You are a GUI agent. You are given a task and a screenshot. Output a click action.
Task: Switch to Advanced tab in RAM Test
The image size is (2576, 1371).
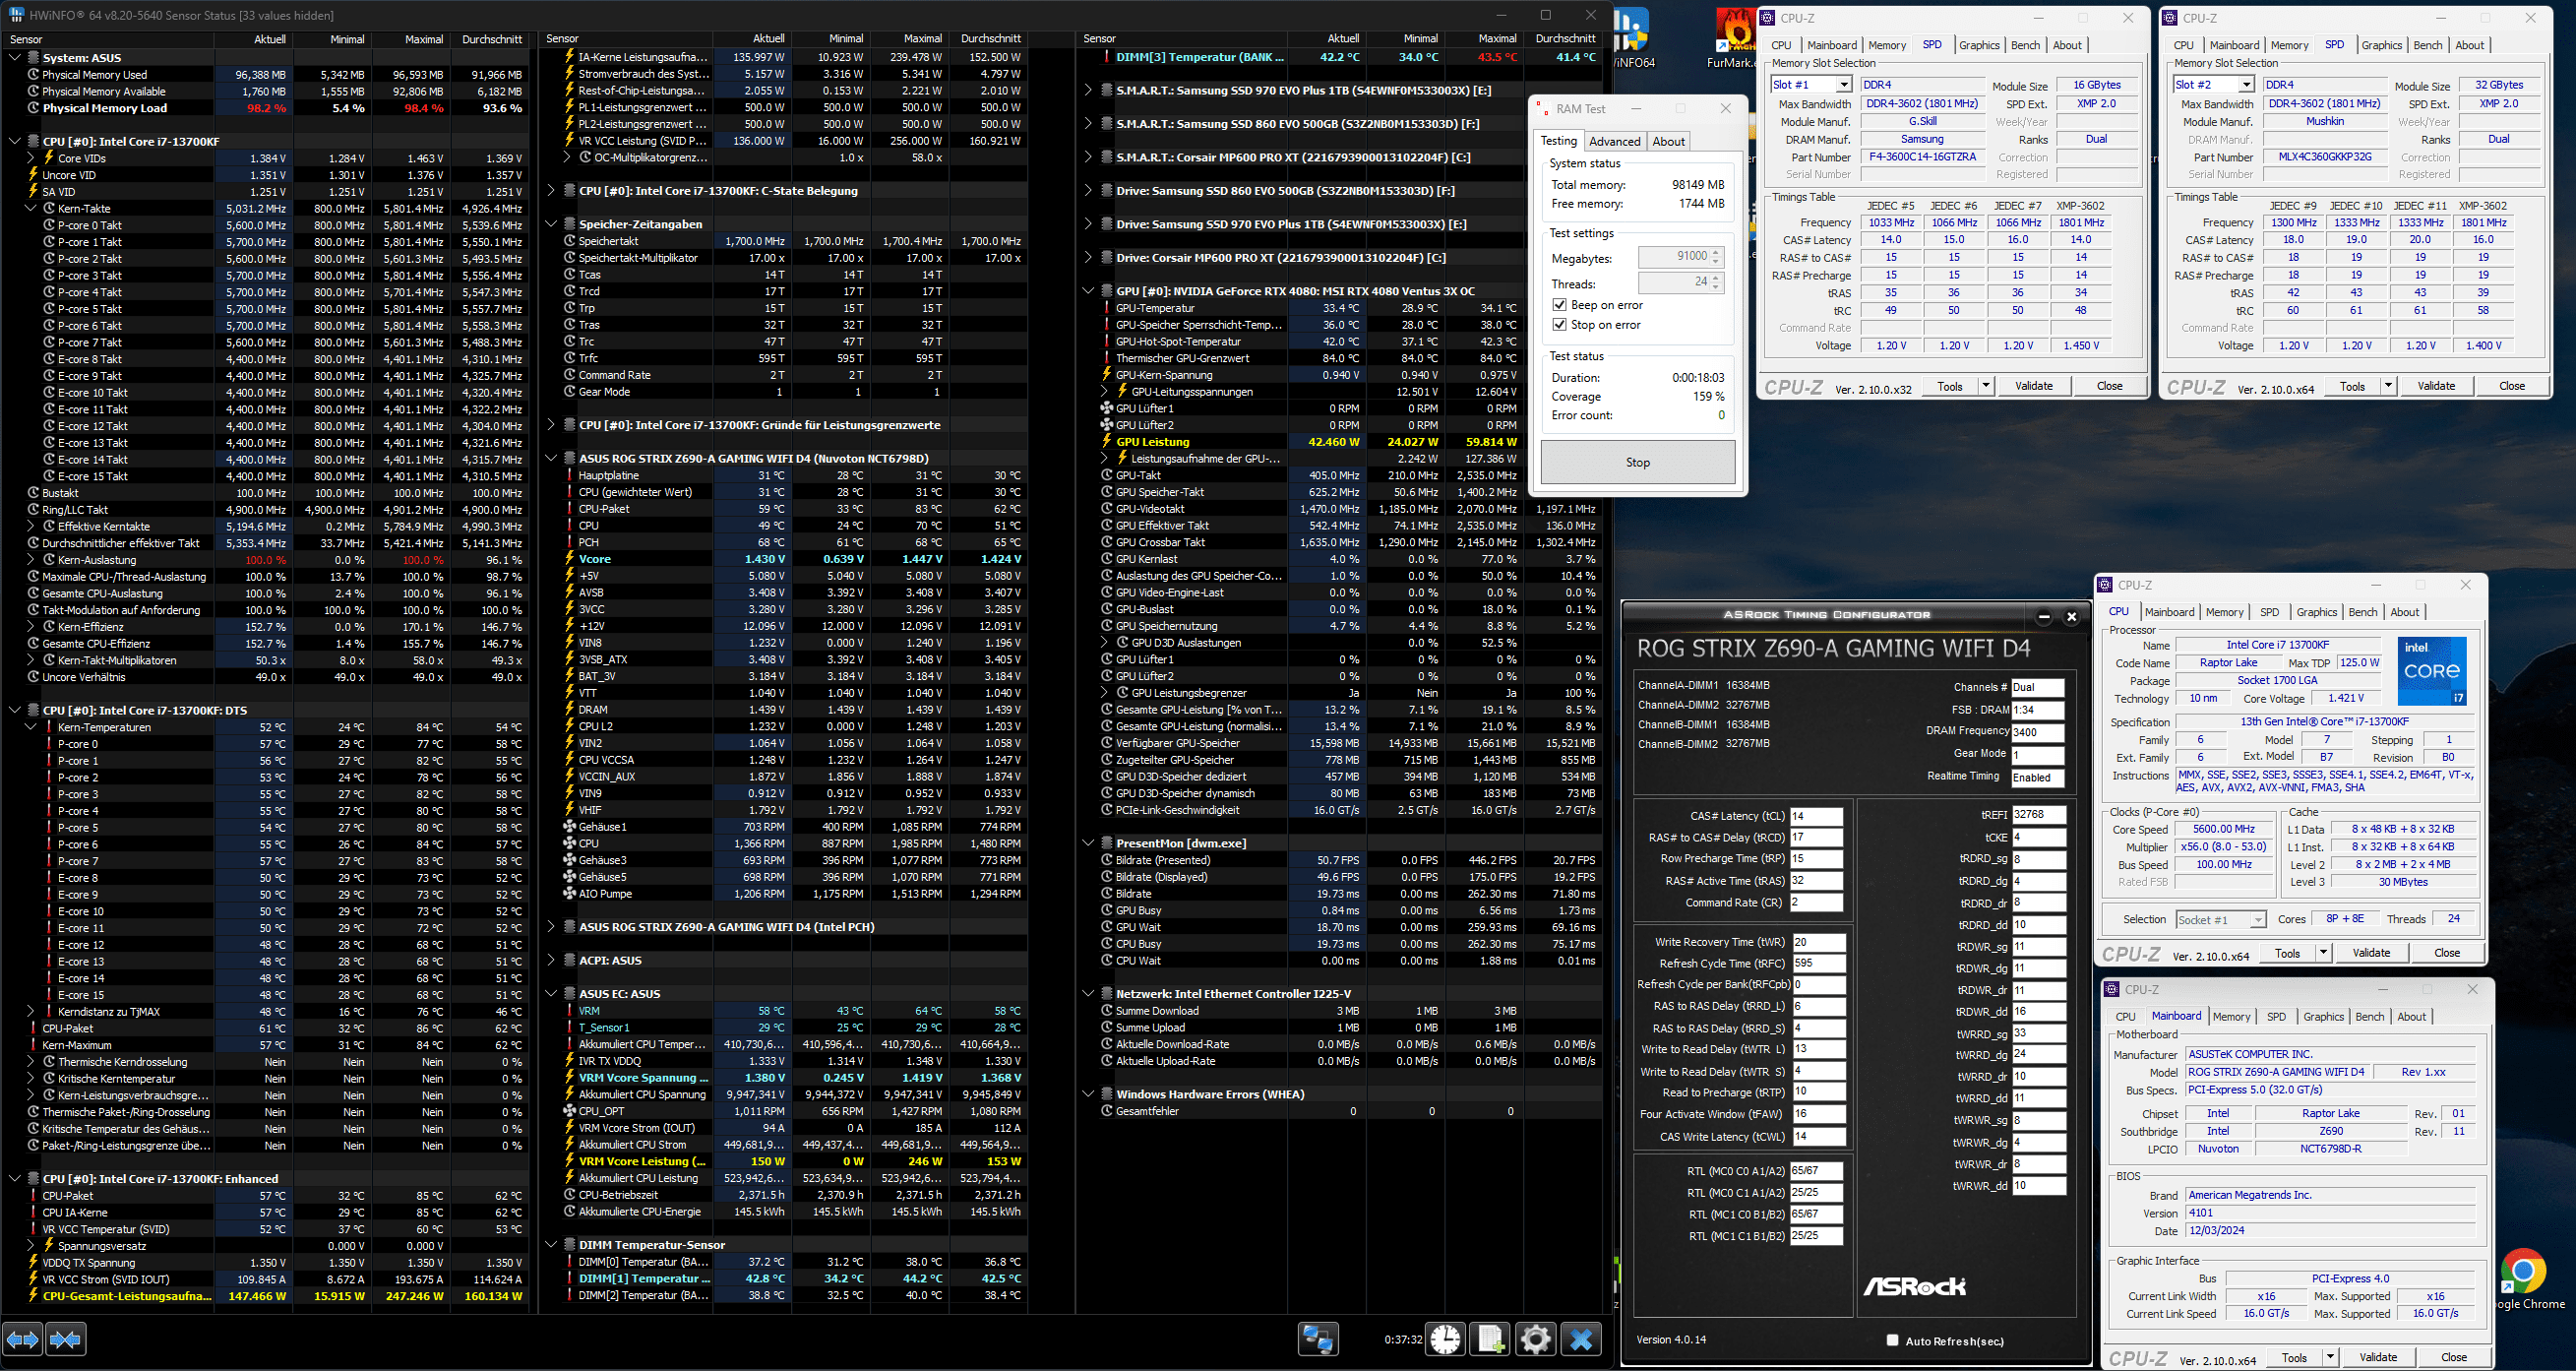click(x=1614, y=142)
